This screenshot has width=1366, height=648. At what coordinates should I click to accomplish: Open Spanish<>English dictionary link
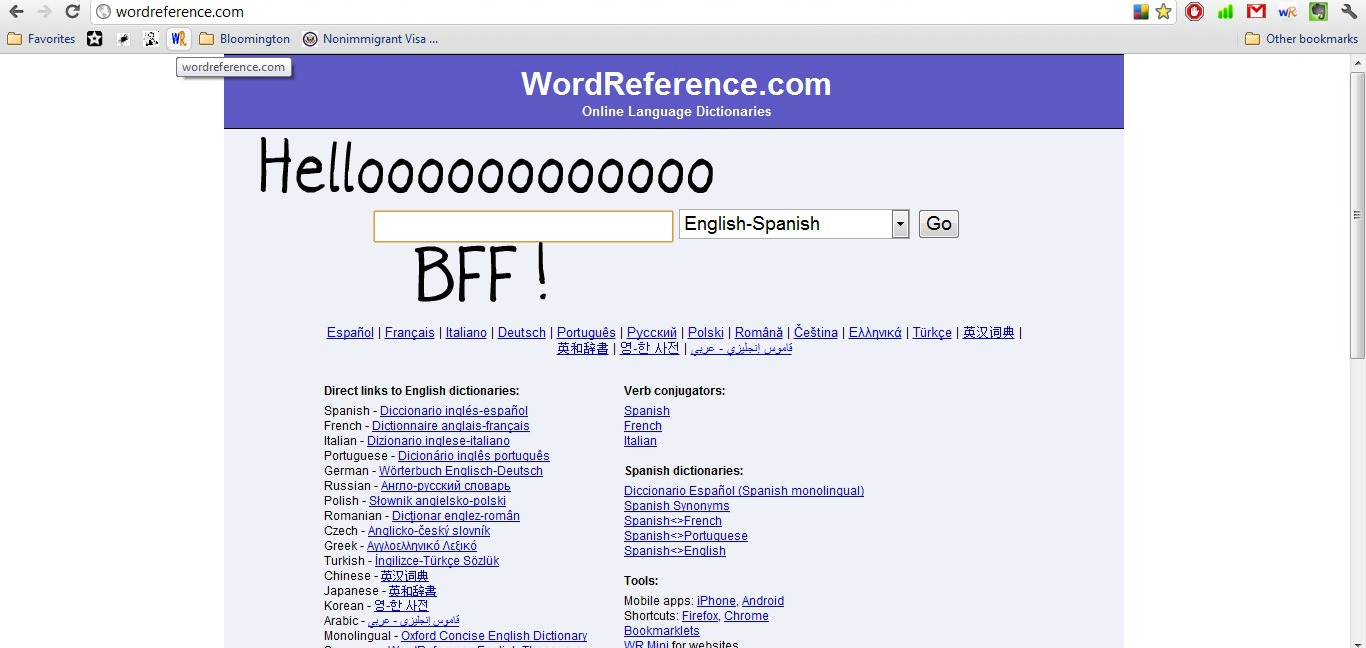pos(675,551)
